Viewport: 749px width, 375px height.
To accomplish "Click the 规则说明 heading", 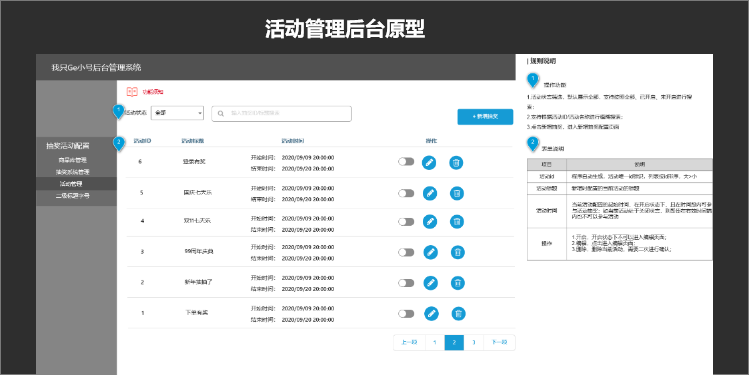I will [542, 61].
